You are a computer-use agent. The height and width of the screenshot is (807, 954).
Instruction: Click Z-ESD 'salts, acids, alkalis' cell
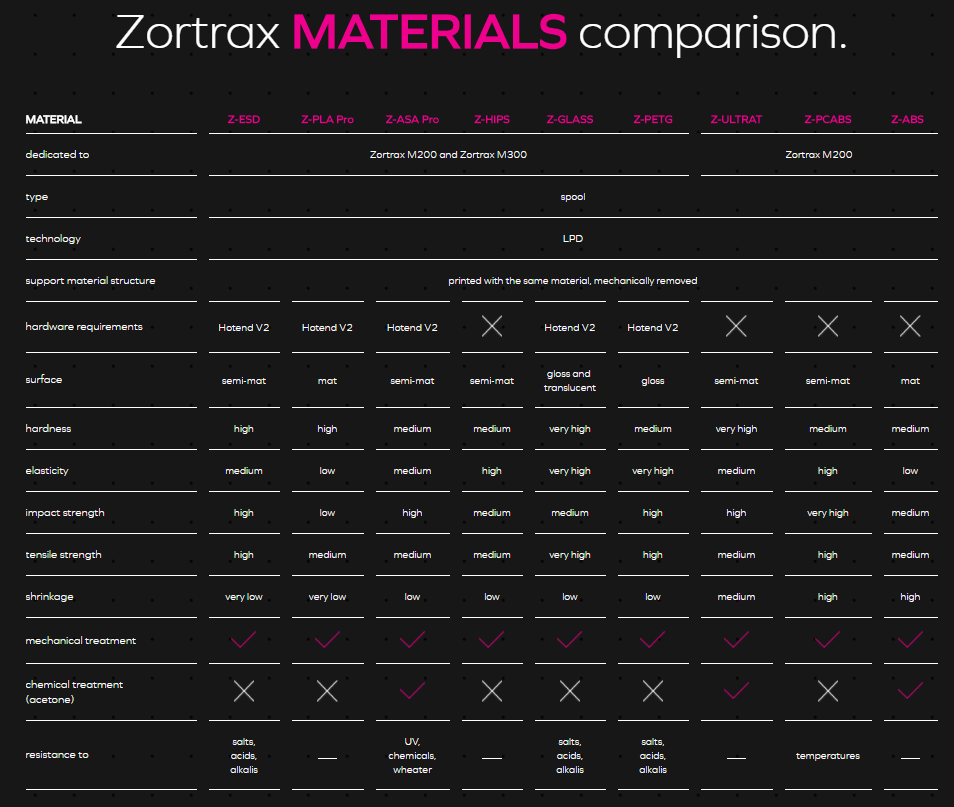tap(243, 756)
